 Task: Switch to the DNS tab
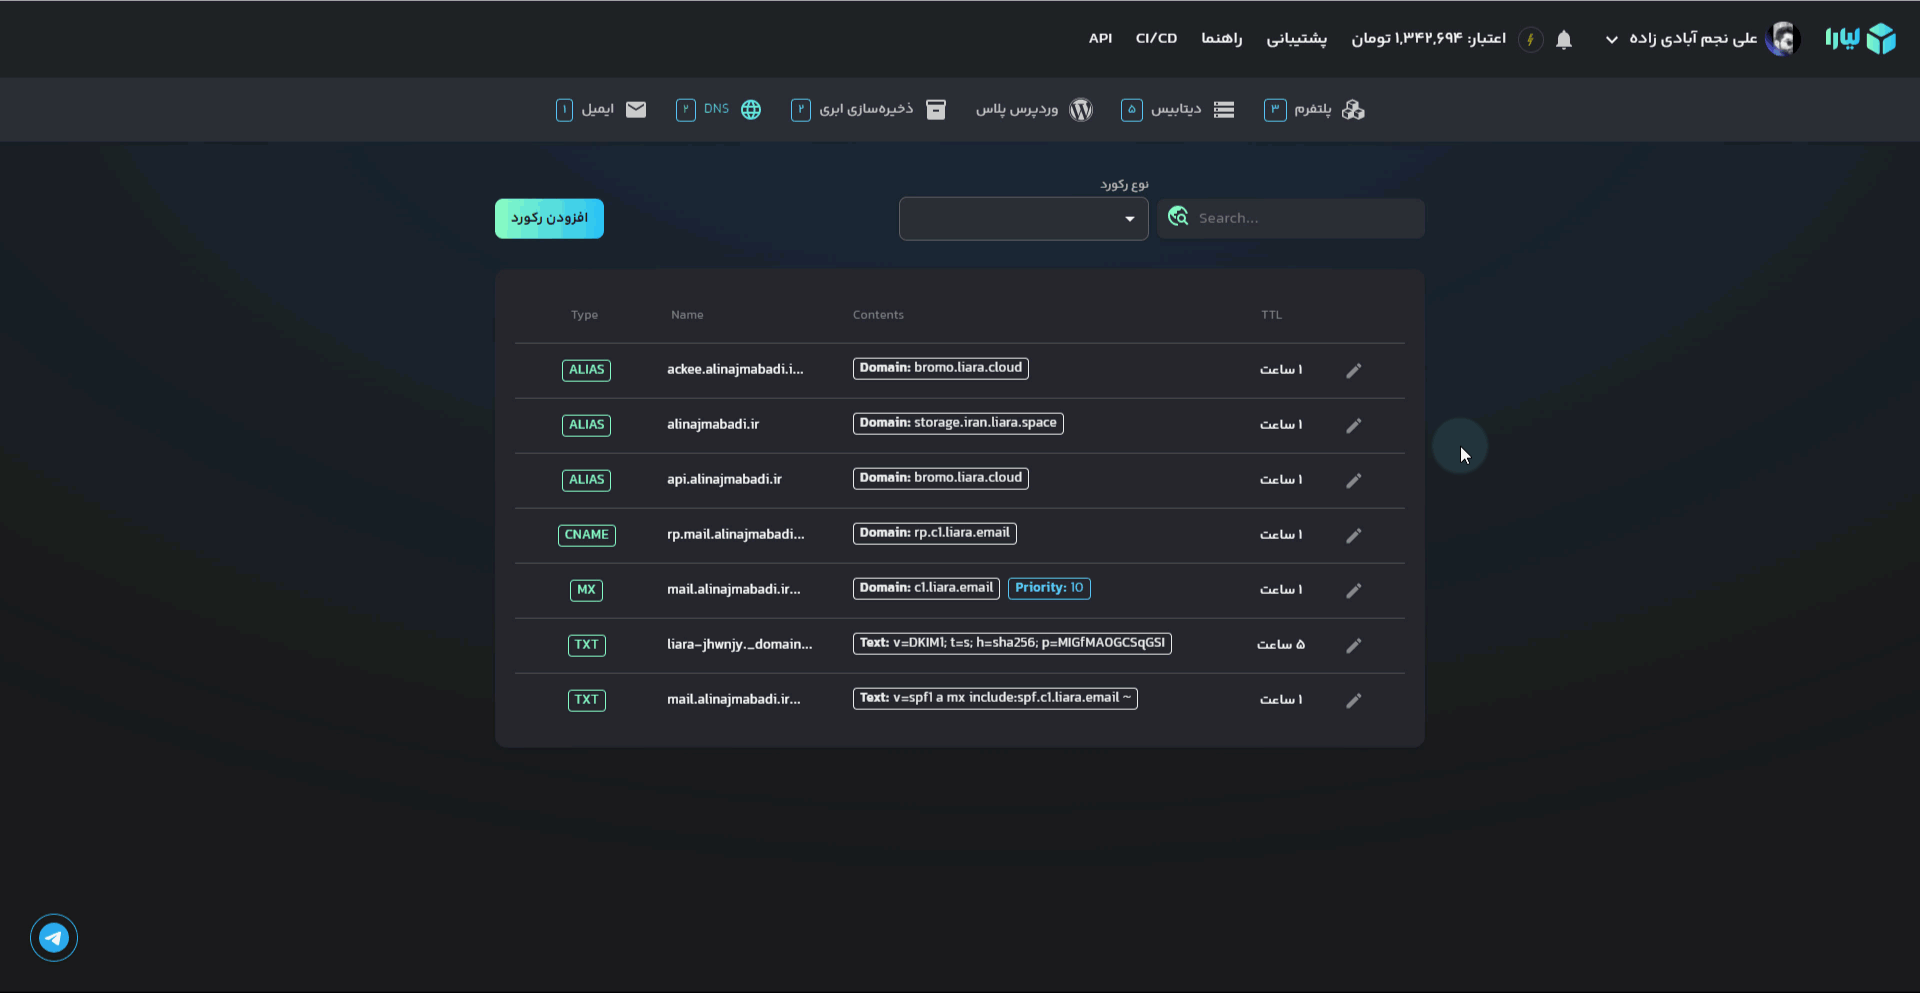click(718, 109)
